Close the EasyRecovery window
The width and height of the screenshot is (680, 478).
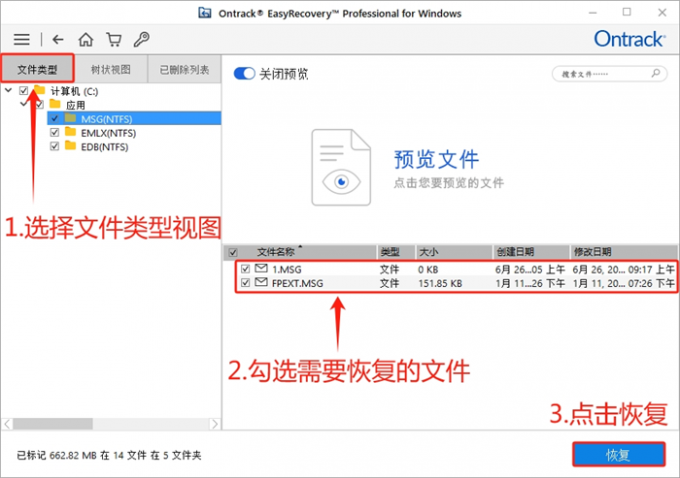[662, 13]
